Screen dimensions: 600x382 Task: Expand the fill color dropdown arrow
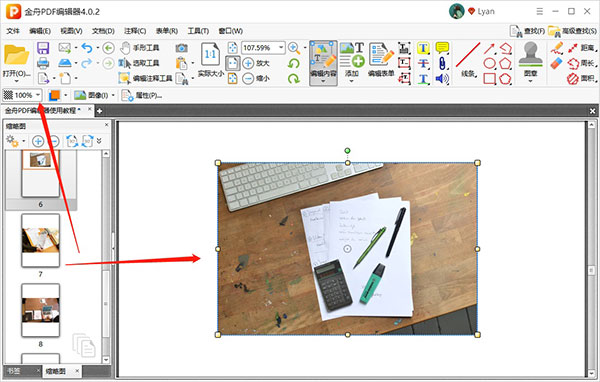click(x=66, y=95)
